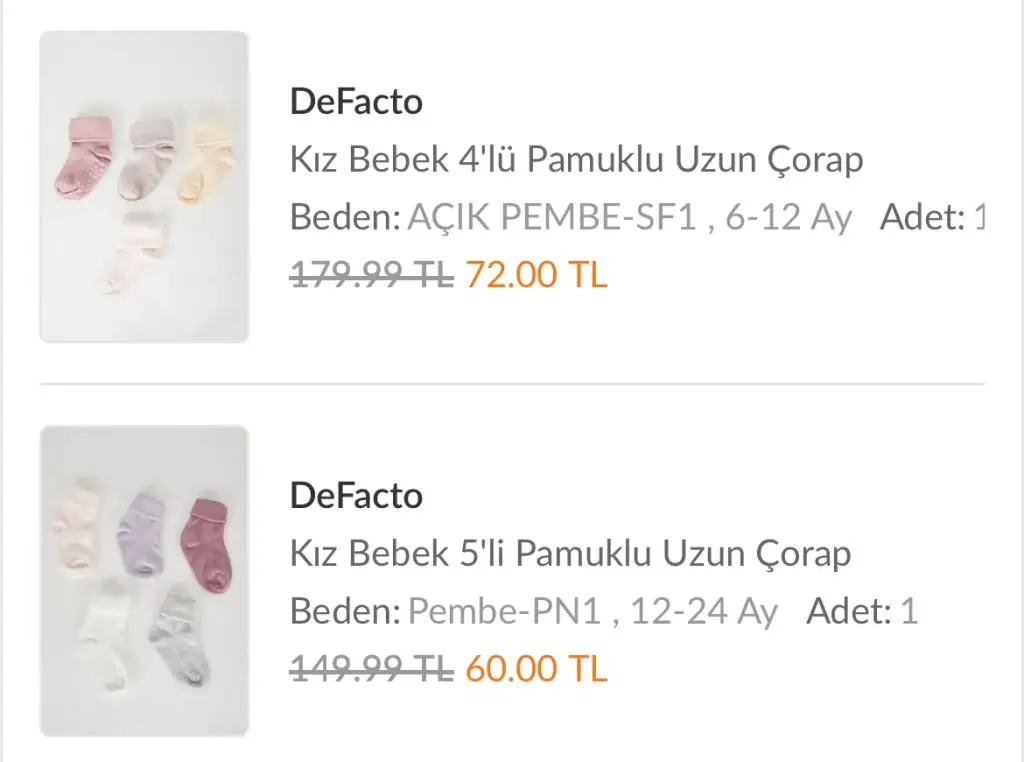Click the discounted 72.00 TL price

click(536, 274)
